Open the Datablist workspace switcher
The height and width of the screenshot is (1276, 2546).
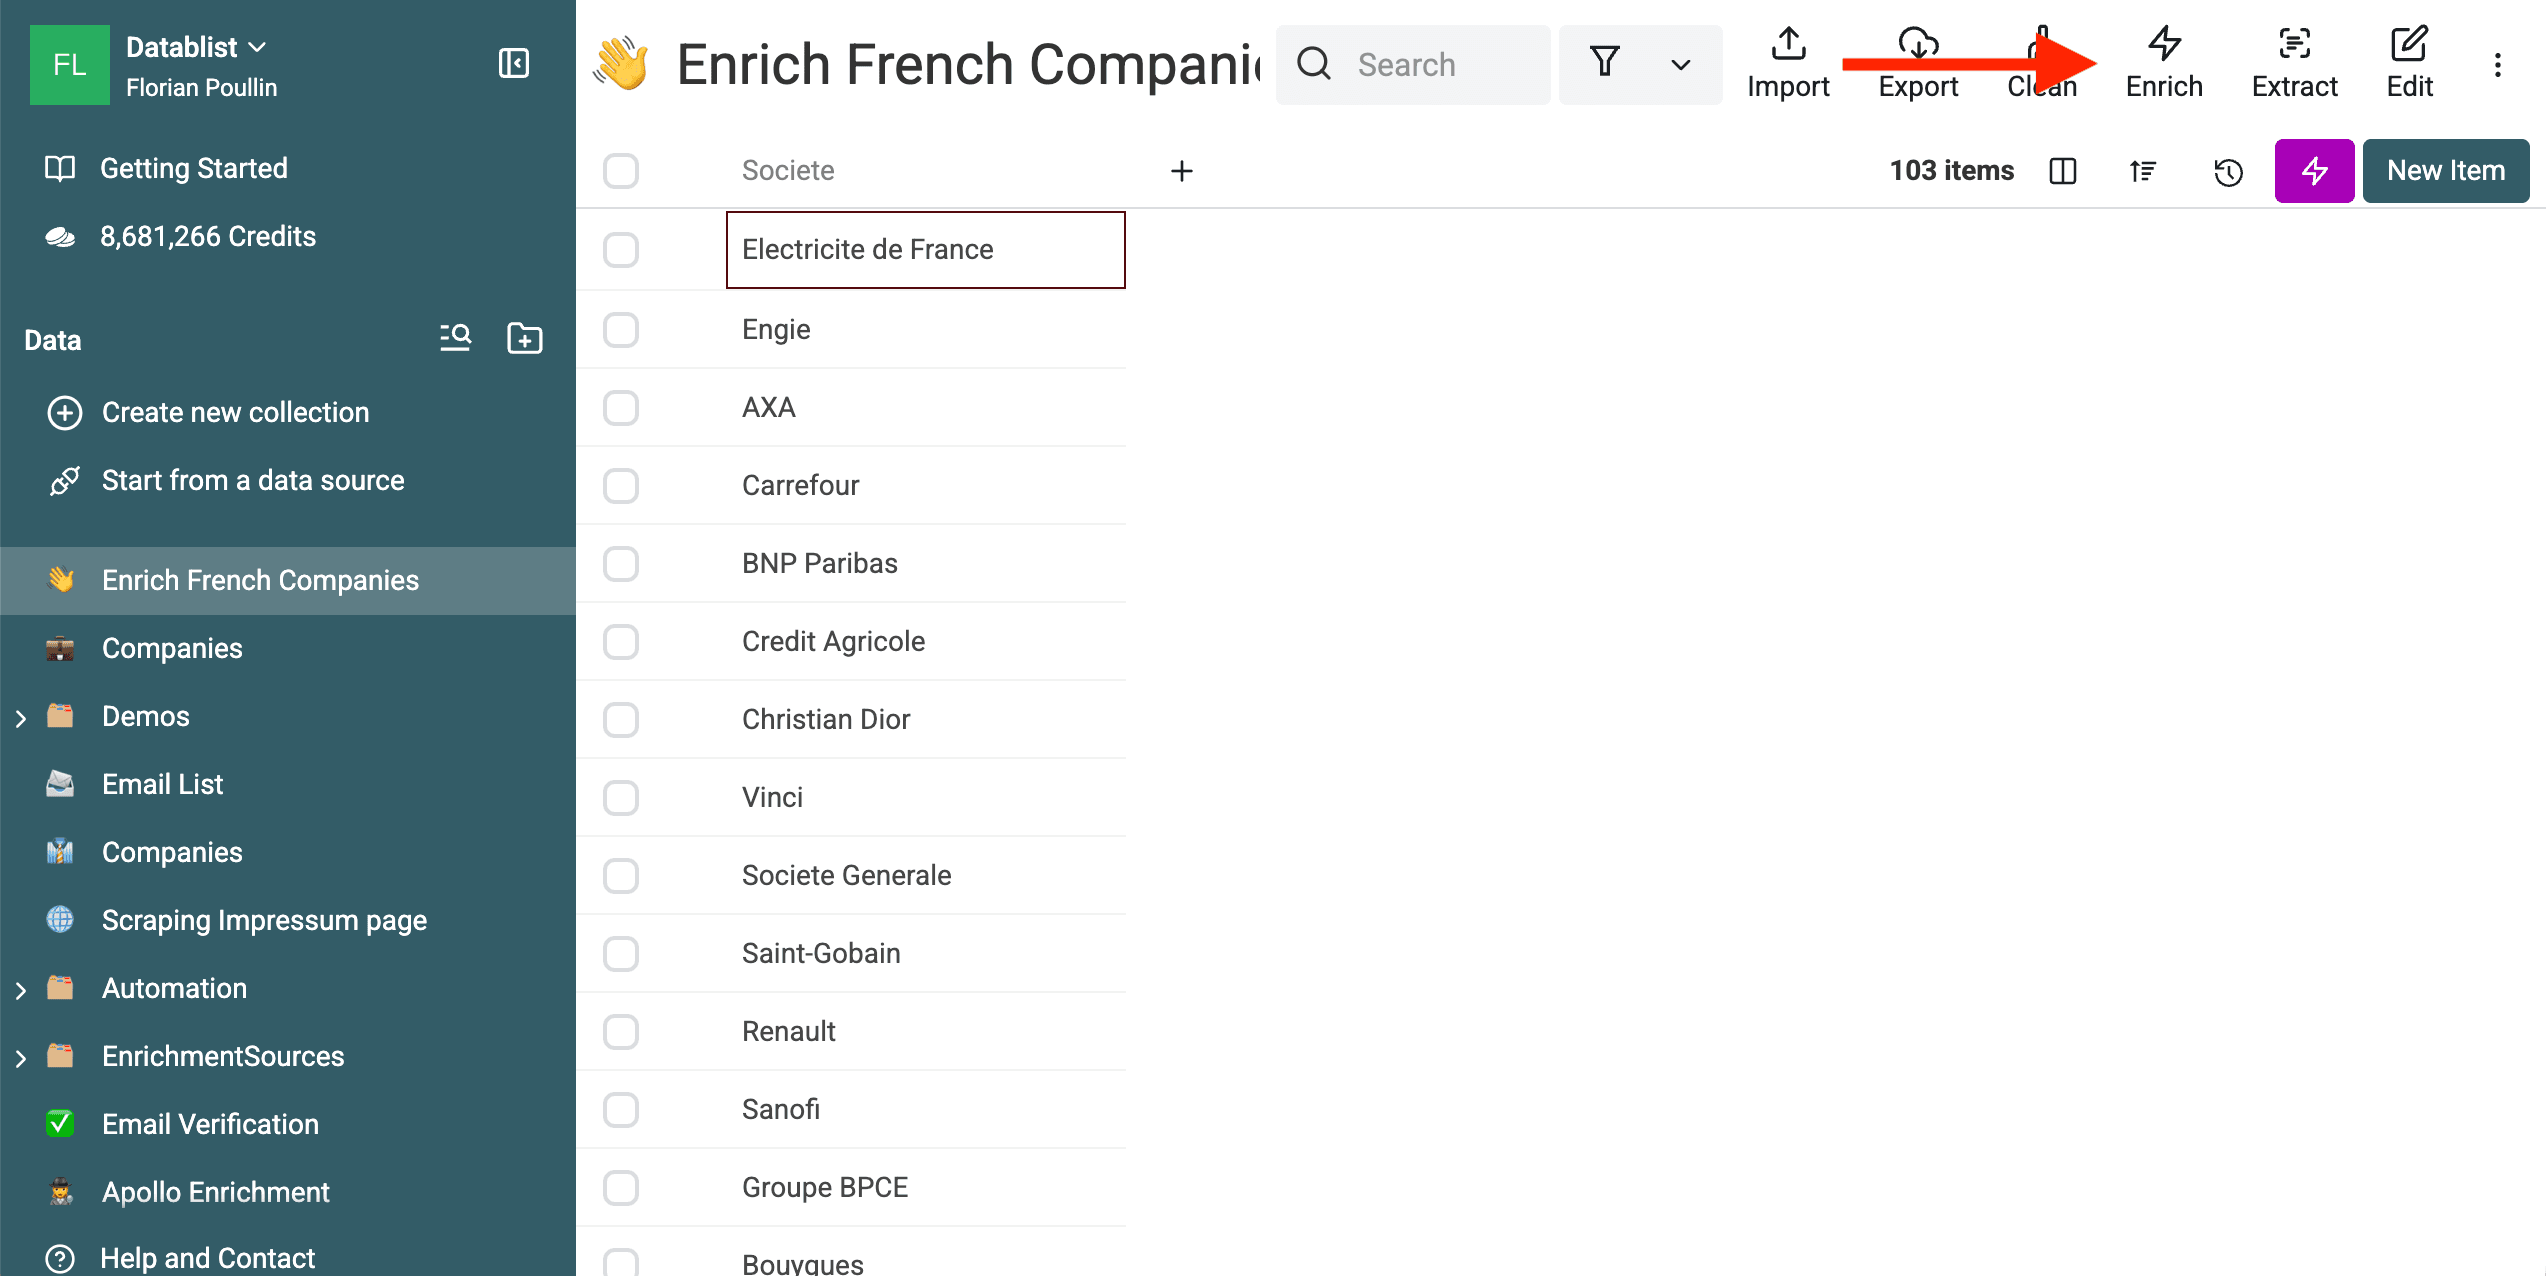point(196,46)
